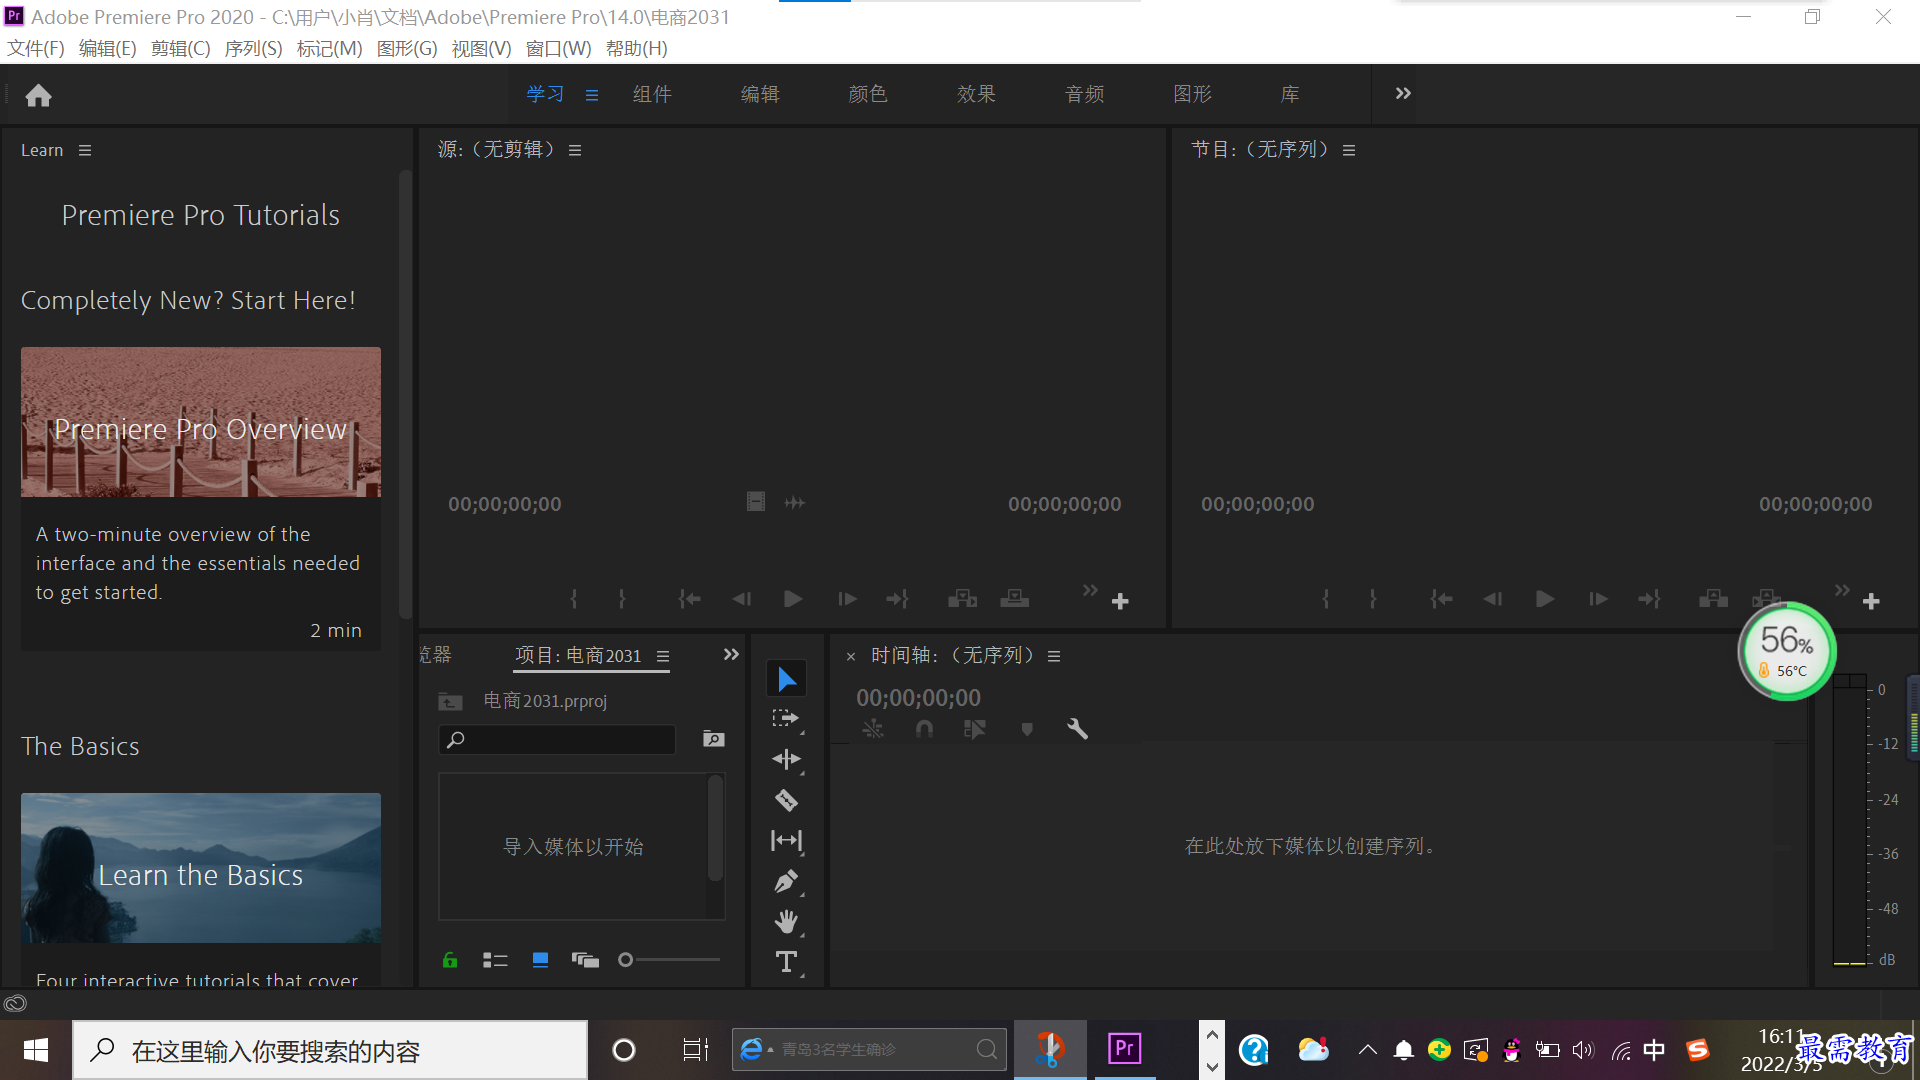The width and height of the screenshot is (1920, 1080).
Task: Select the Hand tool
Action: tap(786, 921)
